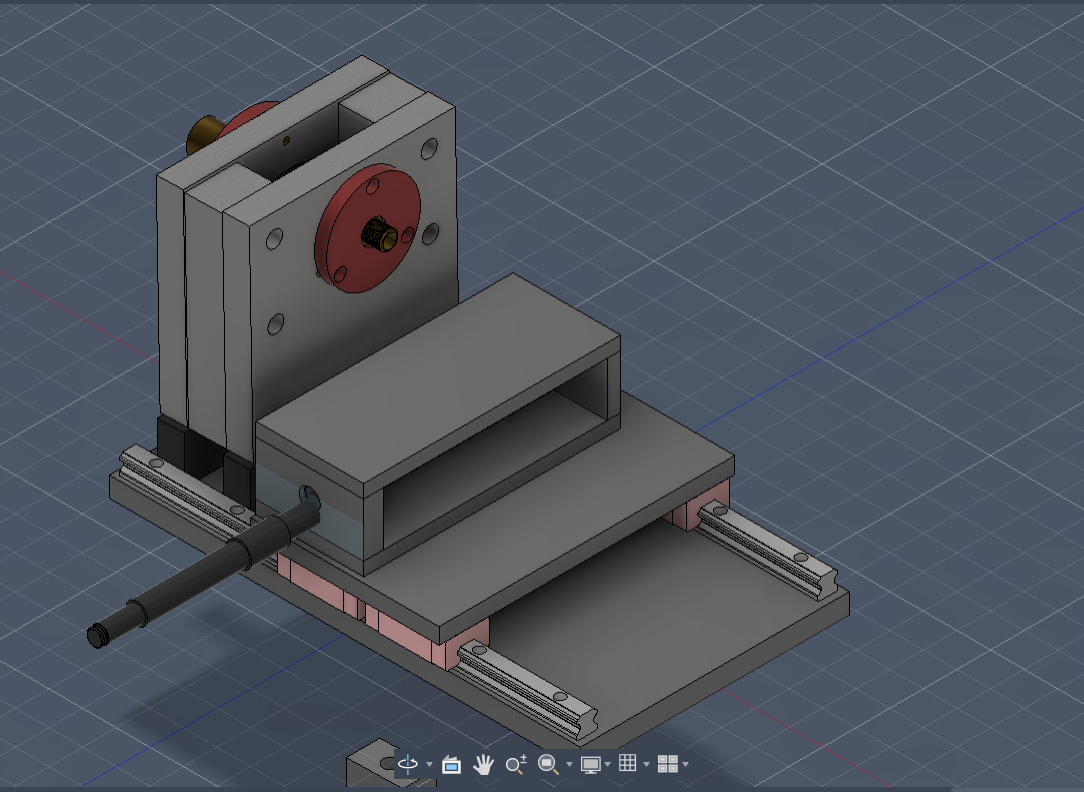Open the Orbit type dropdown arrow

point(429,764)
